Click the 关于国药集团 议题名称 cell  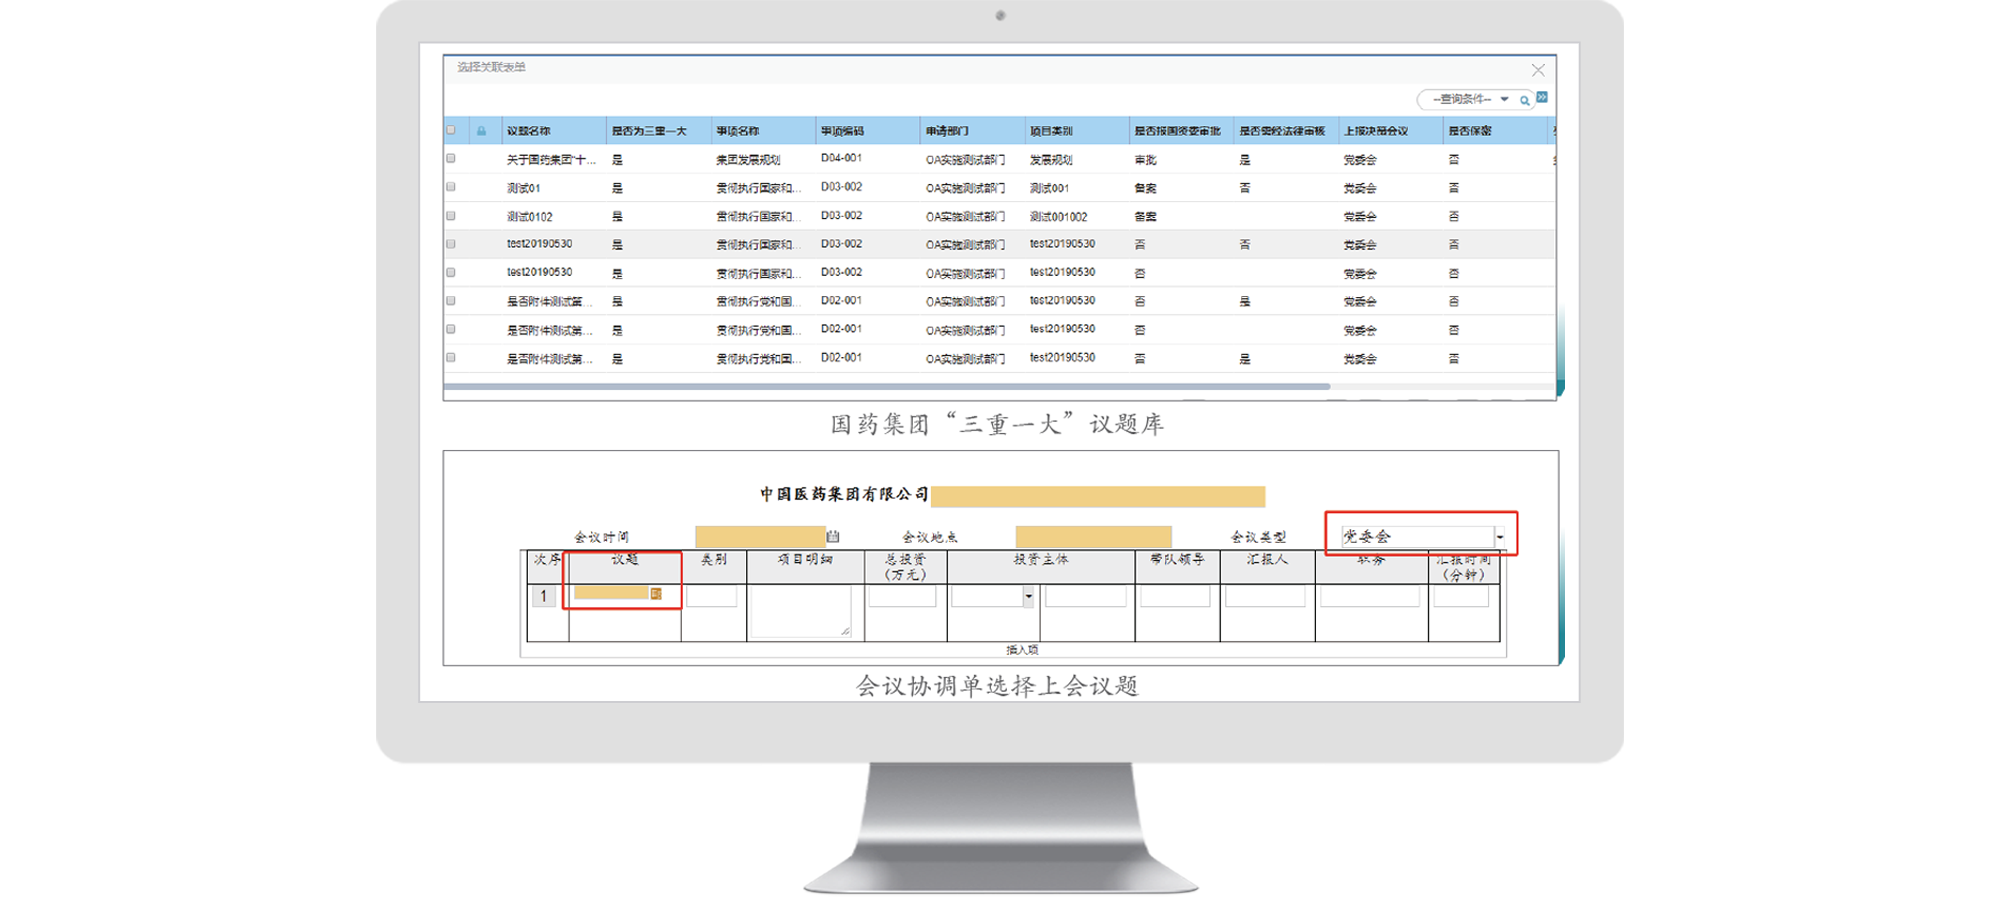[x=551, y=159]
